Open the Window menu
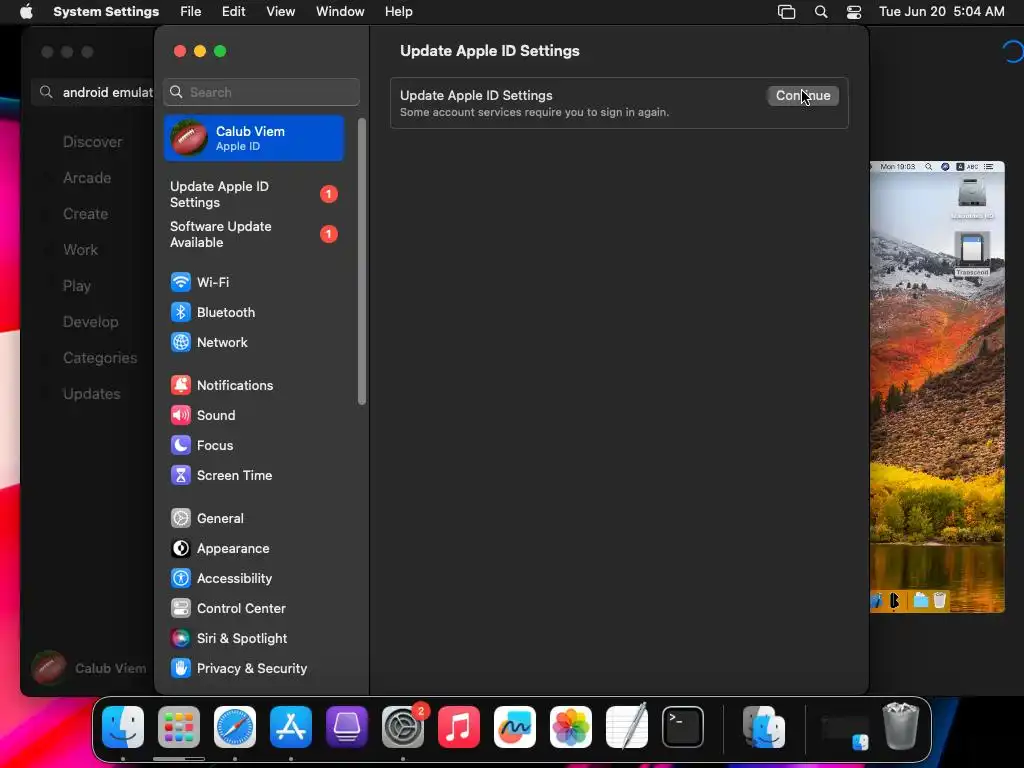This screenshot has height=768, width=1024. pos(340,12)
